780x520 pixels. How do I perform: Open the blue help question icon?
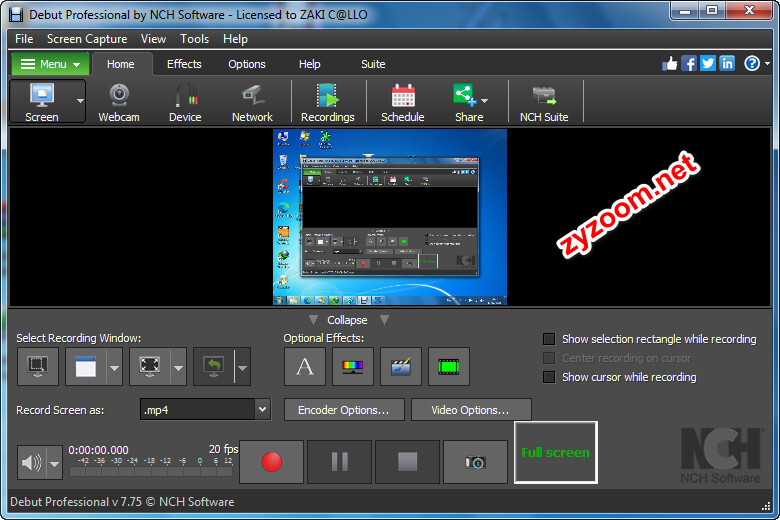click(752, 64)
